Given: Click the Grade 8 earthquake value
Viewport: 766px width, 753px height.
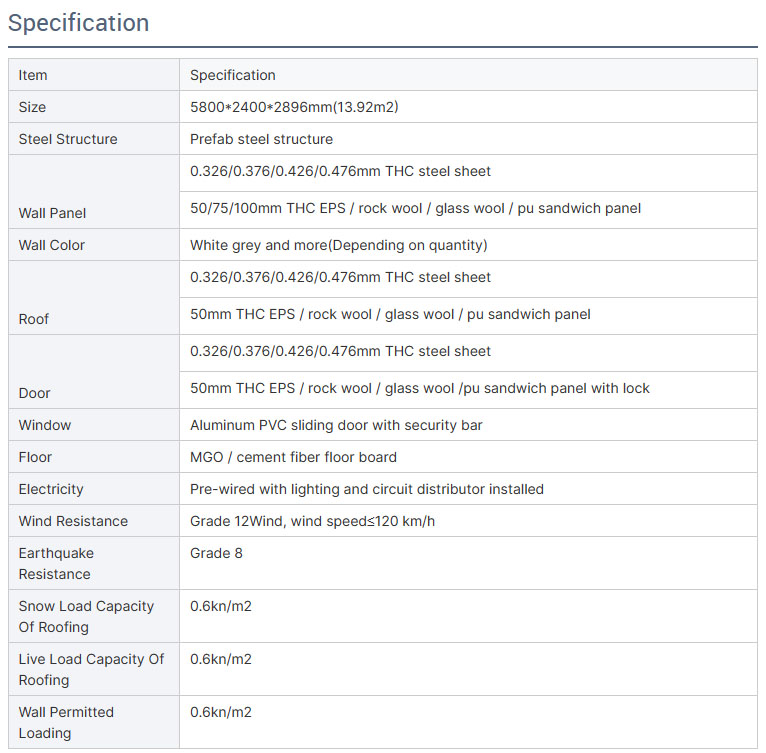Looking at the screenshot, I should pos(216,553).
